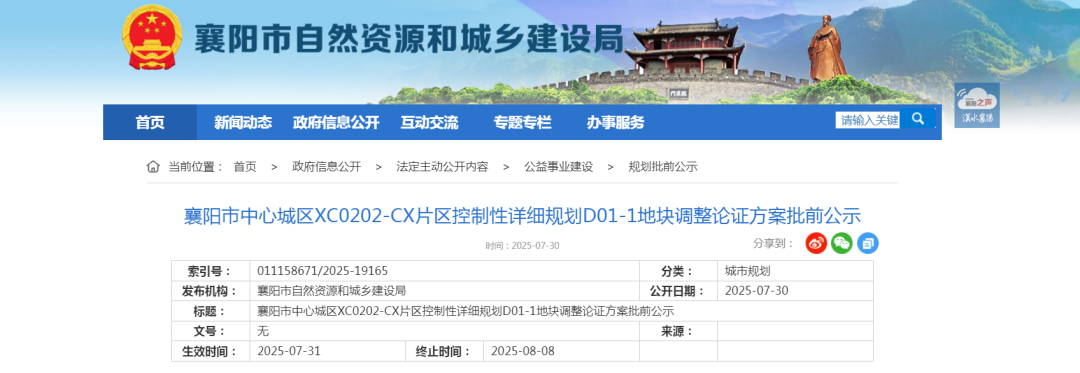Click the 文号 value 无
Screen dimensions: 1080x373
(x=263, y=331)
